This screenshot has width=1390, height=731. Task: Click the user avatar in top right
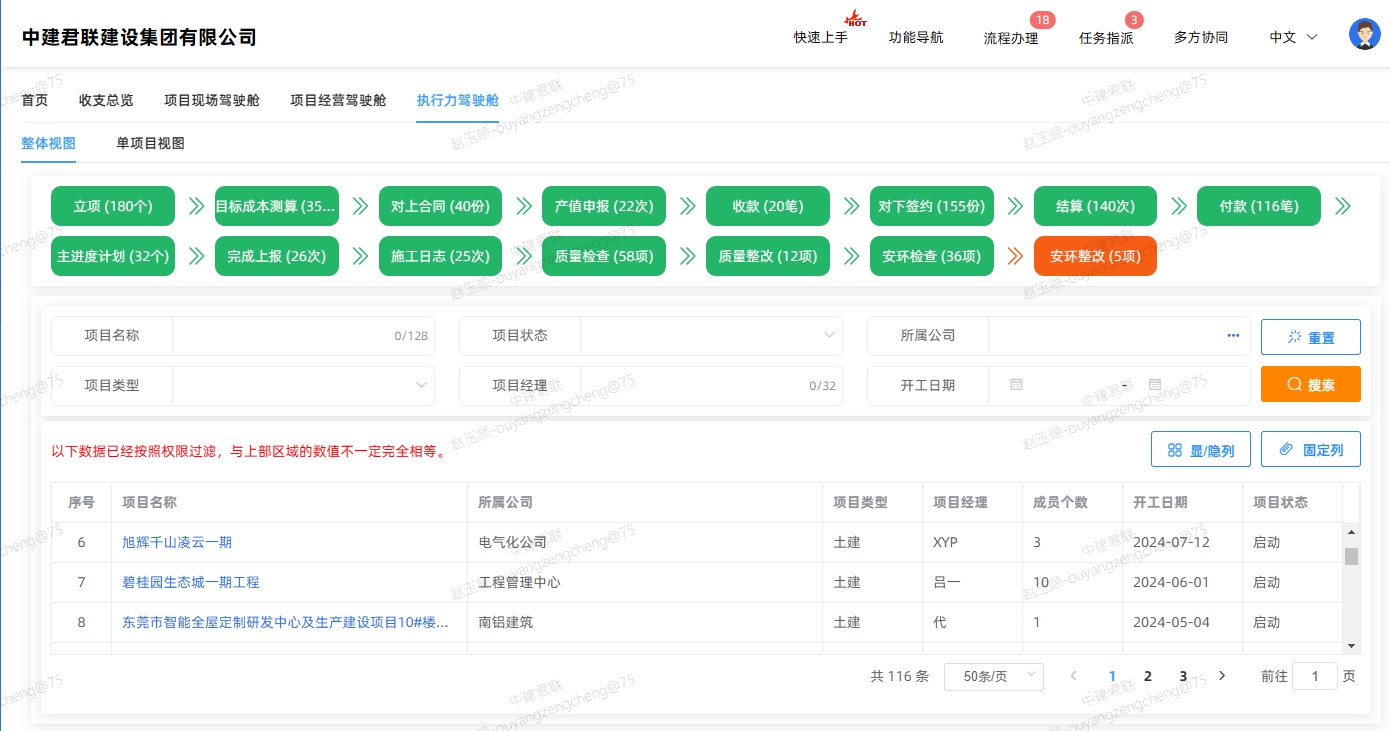(x=1363, y=33)
